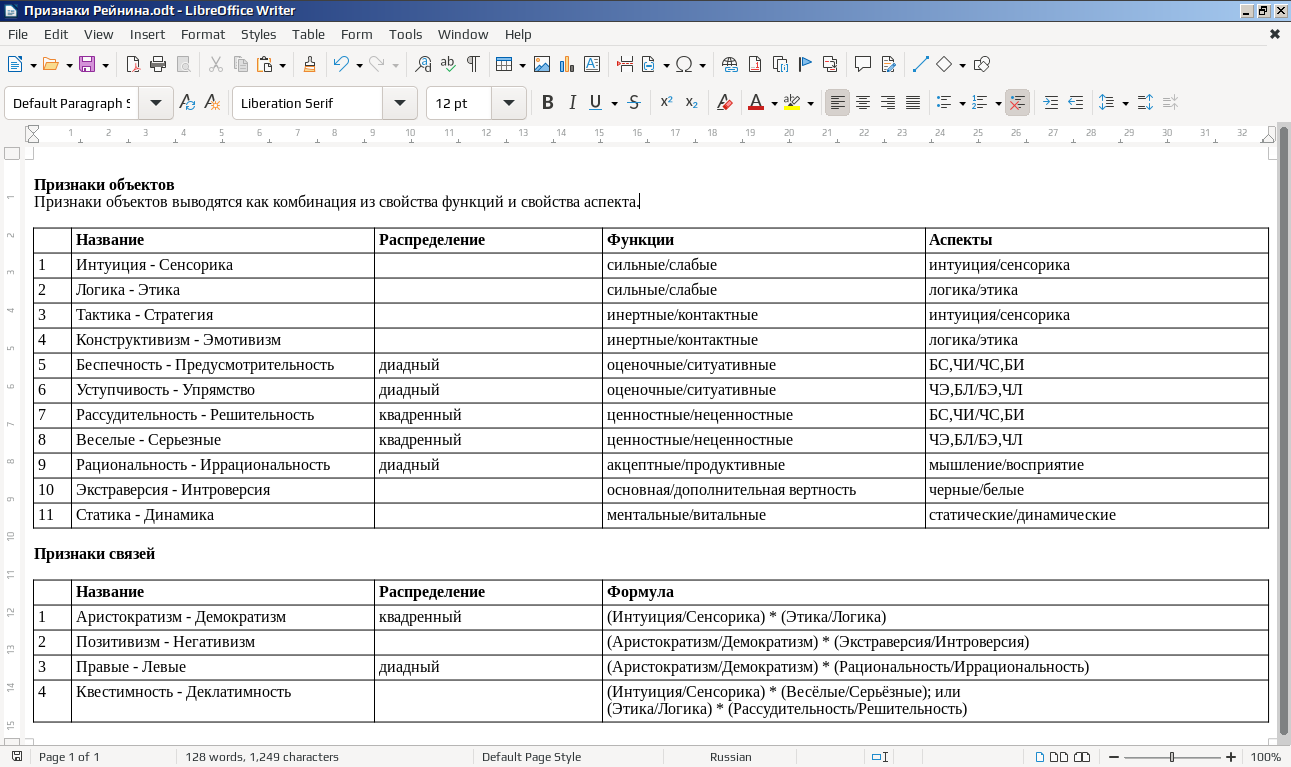Click the zoom slider in the status bar
This screenshot has height=767, width=1291.
pyautogui.click(x=1172, y=757)
